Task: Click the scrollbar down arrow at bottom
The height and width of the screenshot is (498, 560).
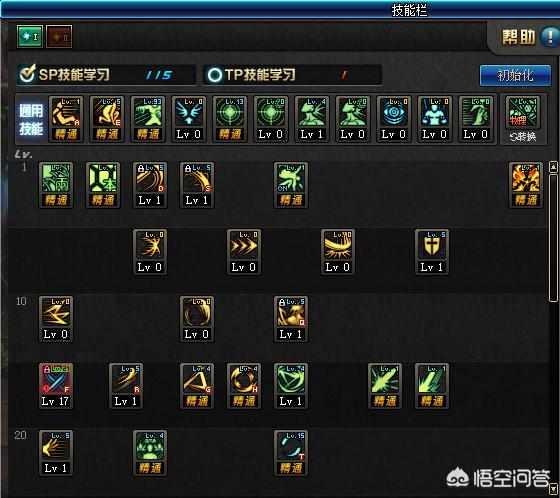Action: [553, 488]
